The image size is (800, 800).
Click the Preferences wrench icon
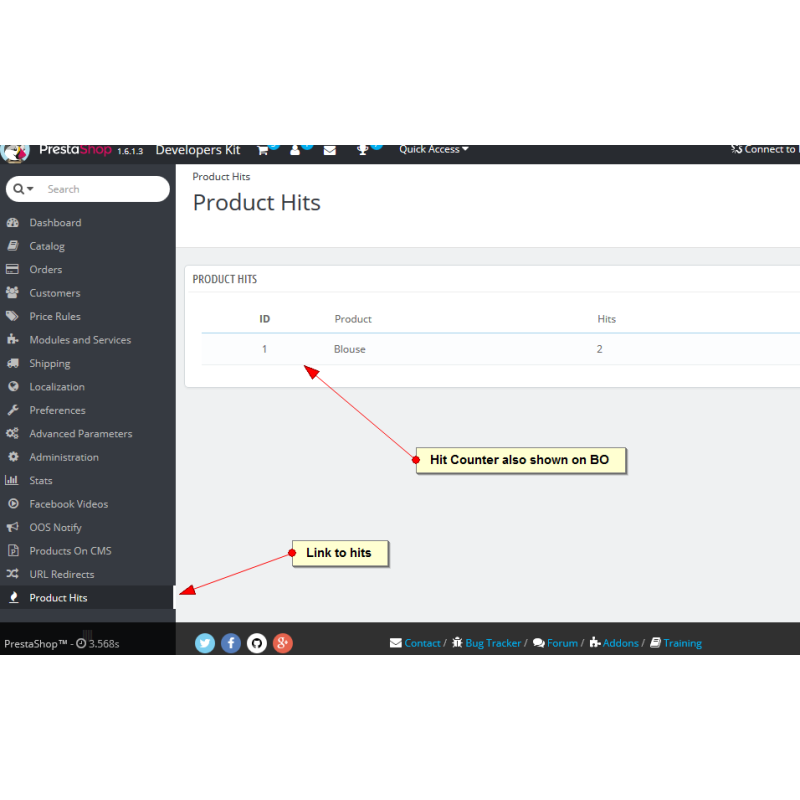(x=13, y=410)
